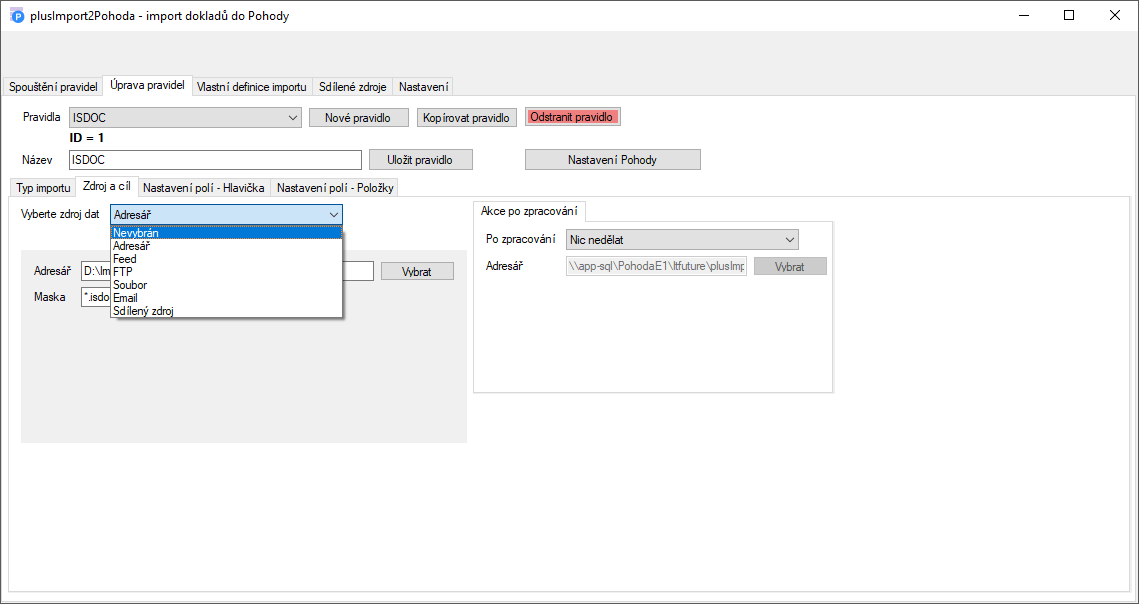Screen dimensions: 1139x604
Task: Choose Soubor option in source list
Action: click(x=226, y=285)
